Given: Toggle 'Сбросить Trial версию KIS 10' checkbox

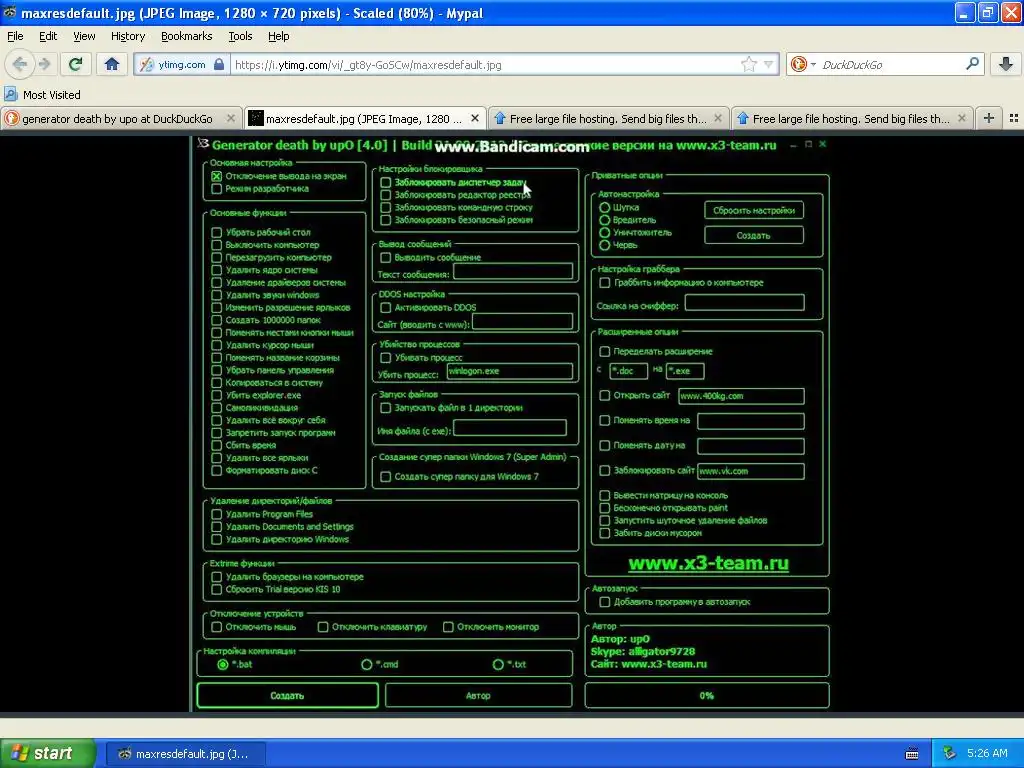Looking at the screenshot, I should click(217, 589).
